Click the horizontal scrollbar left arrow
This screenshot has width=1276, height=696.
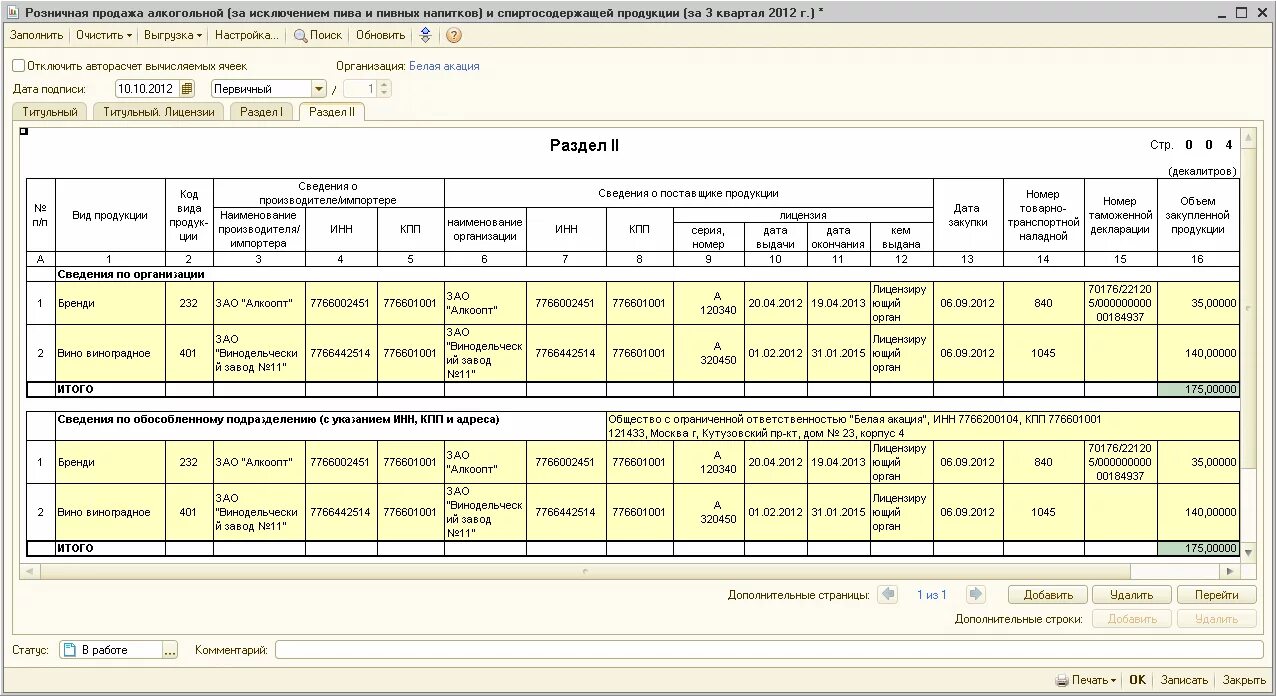[28, 571]
